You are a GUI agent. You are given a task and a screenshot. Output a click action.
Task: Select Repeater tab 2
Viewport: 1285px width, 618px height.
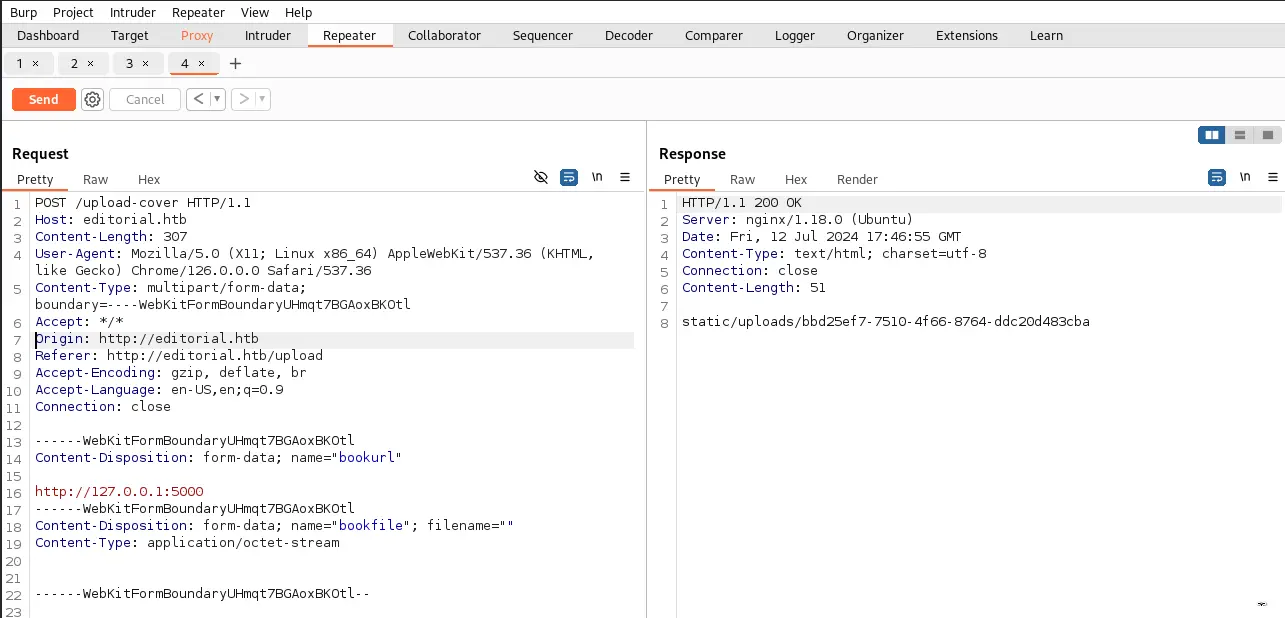(x=75, y=63)
